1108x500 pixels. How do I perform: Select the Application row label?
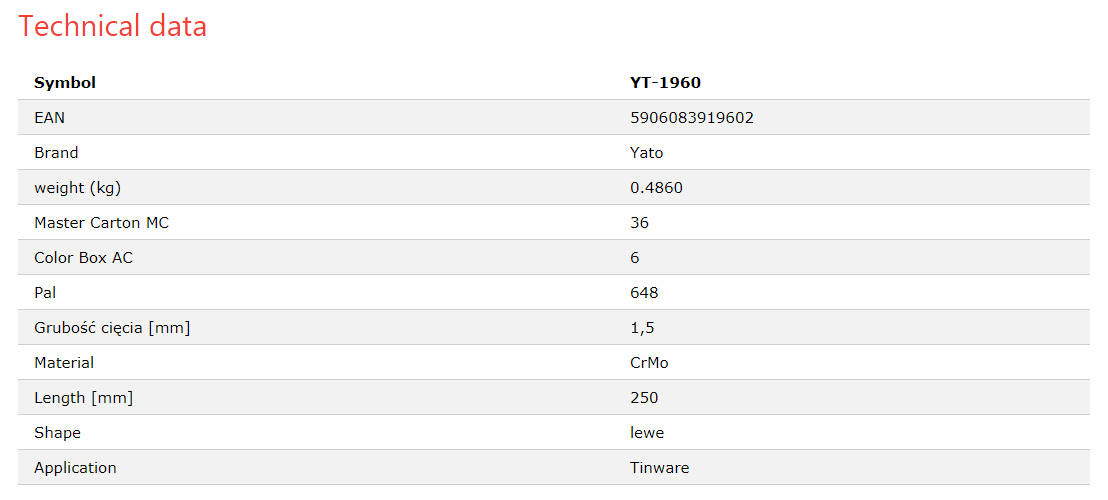[76, 468]
